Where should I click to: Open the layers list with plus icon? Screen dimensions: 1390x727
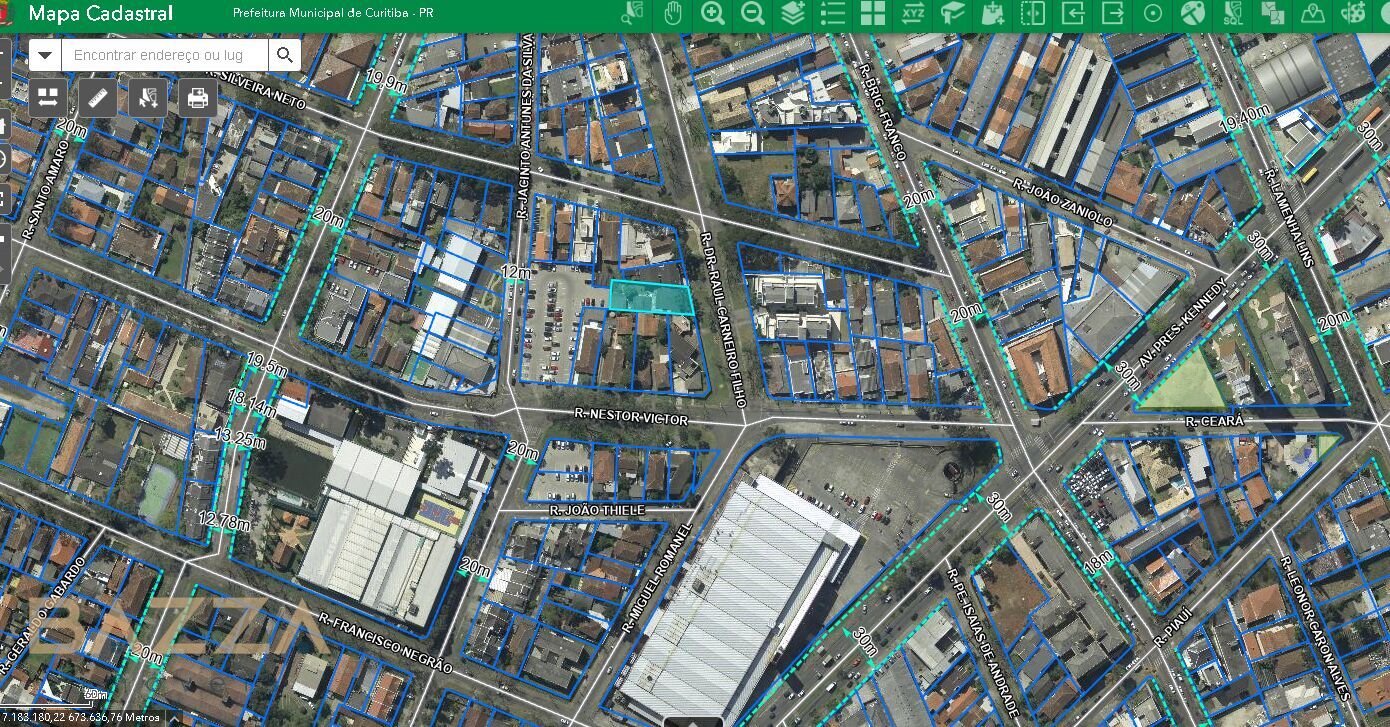tap(793, 14)
